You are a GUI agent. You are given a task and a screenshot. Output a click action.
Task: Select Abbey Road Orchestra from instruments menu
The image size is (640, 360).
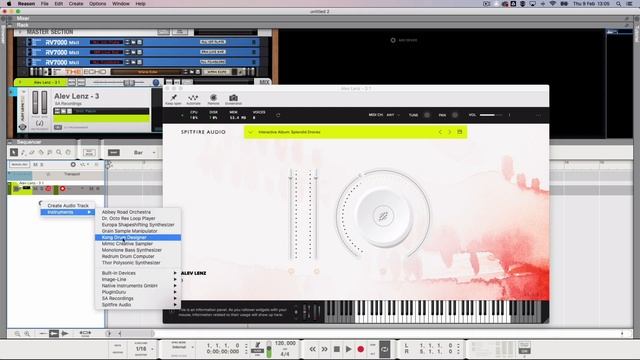click(138, 212)
